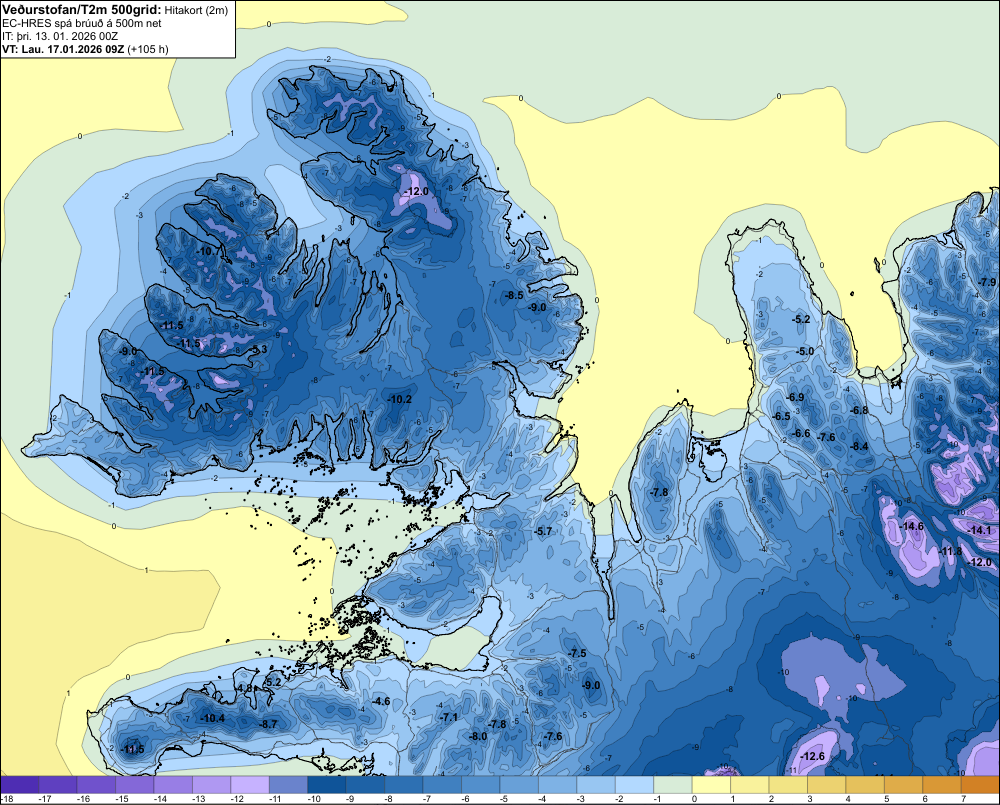This screenshot has height=805, width=1000.
Task: Click the "-8.0" temperature value on the map
Action: point(478,736)
